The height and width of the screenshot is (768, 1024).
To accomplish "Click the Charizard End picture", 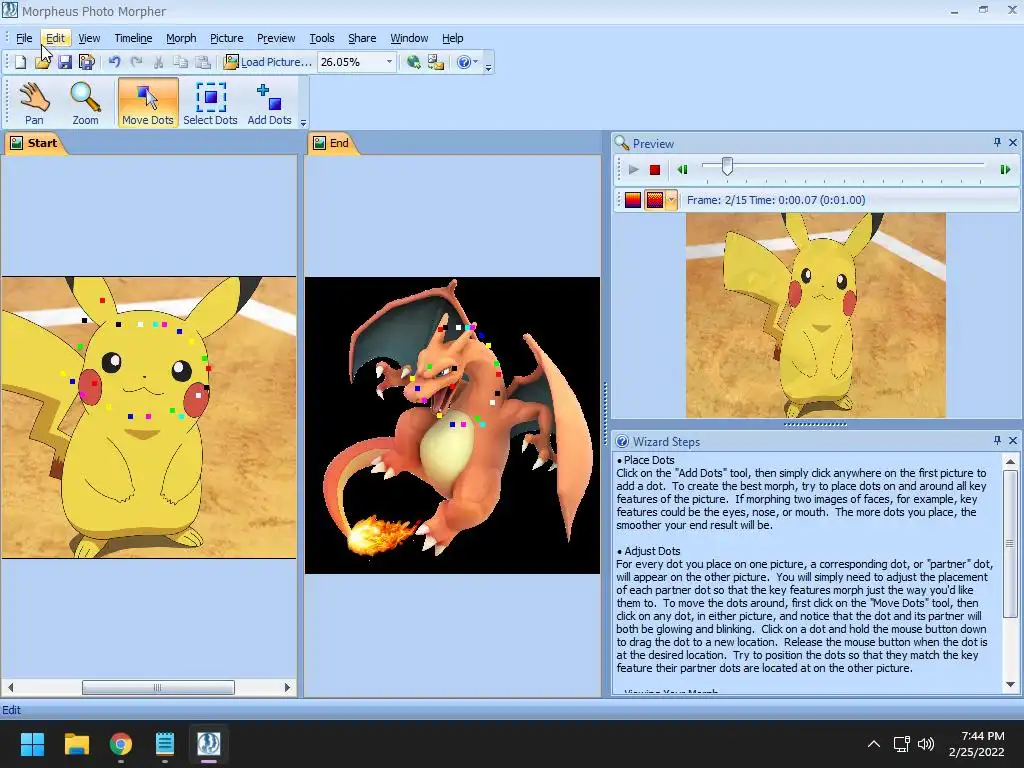I will pyautogui.click(x=452, y=425).
